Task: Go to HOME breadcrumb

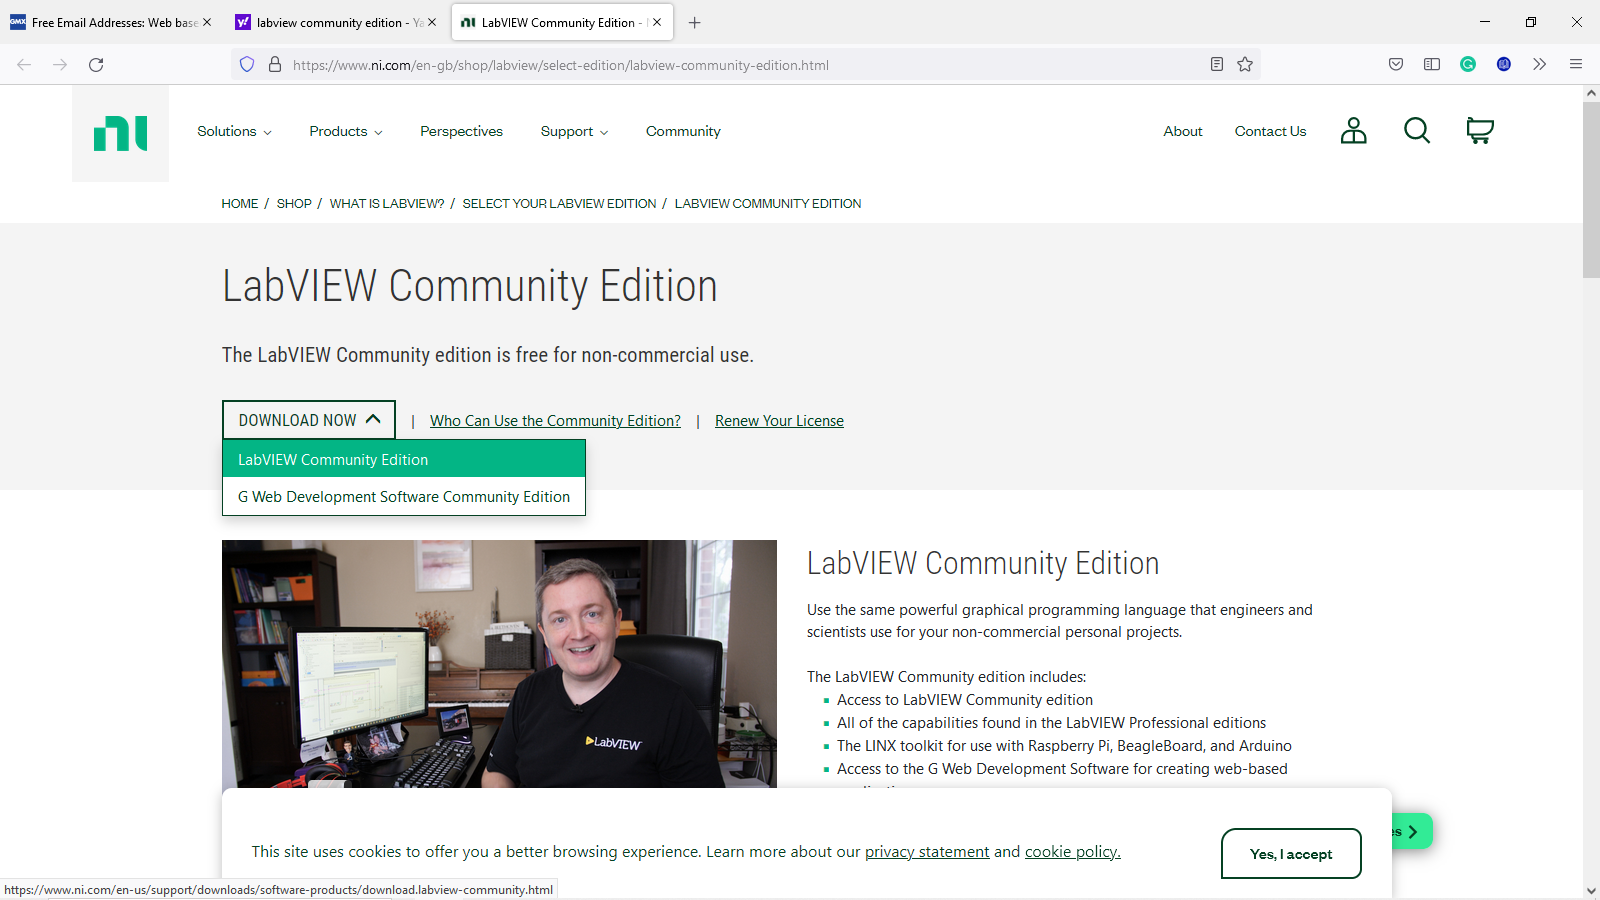Action: point(240,204)
